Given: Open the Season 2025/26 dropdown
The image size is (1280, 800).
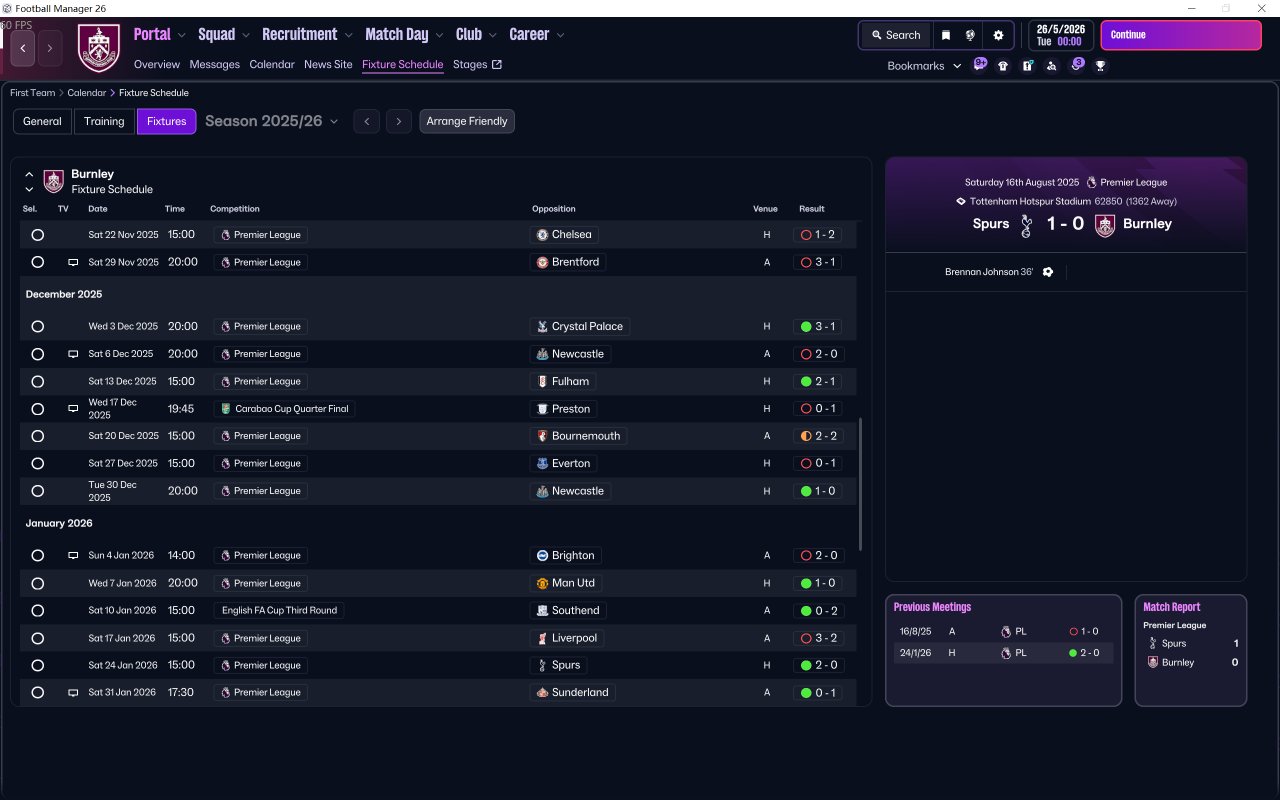Looking at the screenshot, I should (272, 121).
